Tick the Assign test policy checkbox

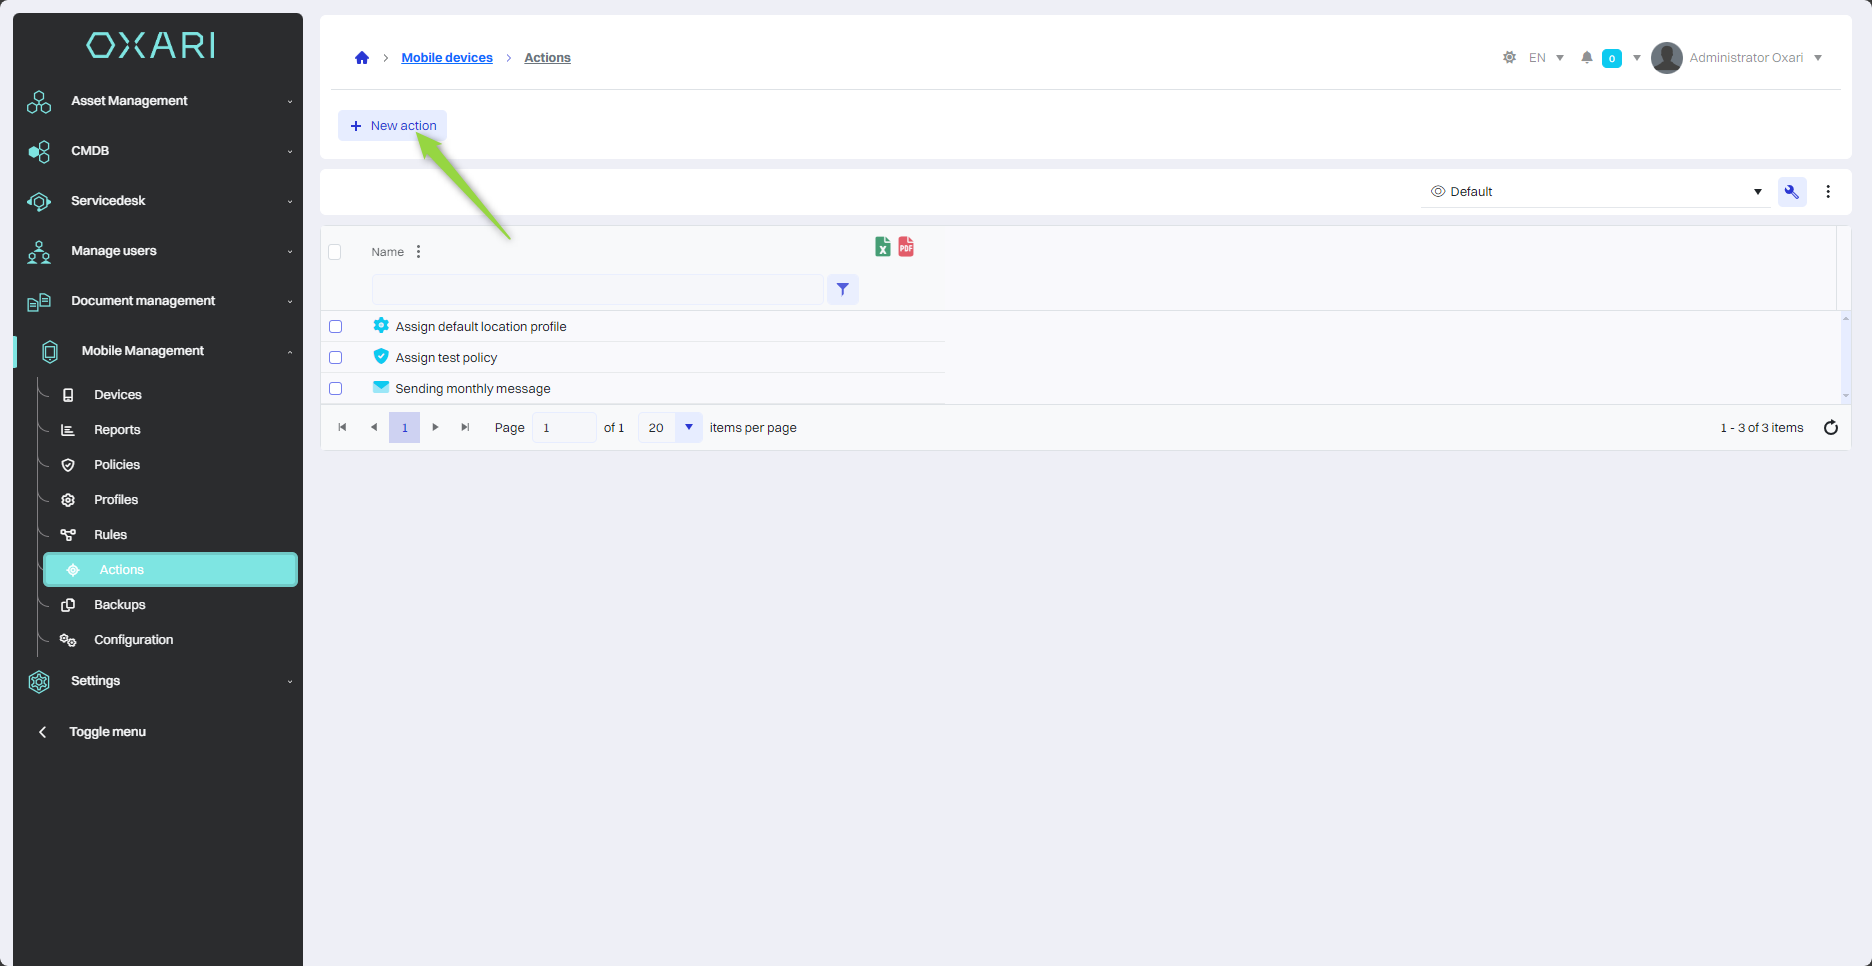coord(336,358)
